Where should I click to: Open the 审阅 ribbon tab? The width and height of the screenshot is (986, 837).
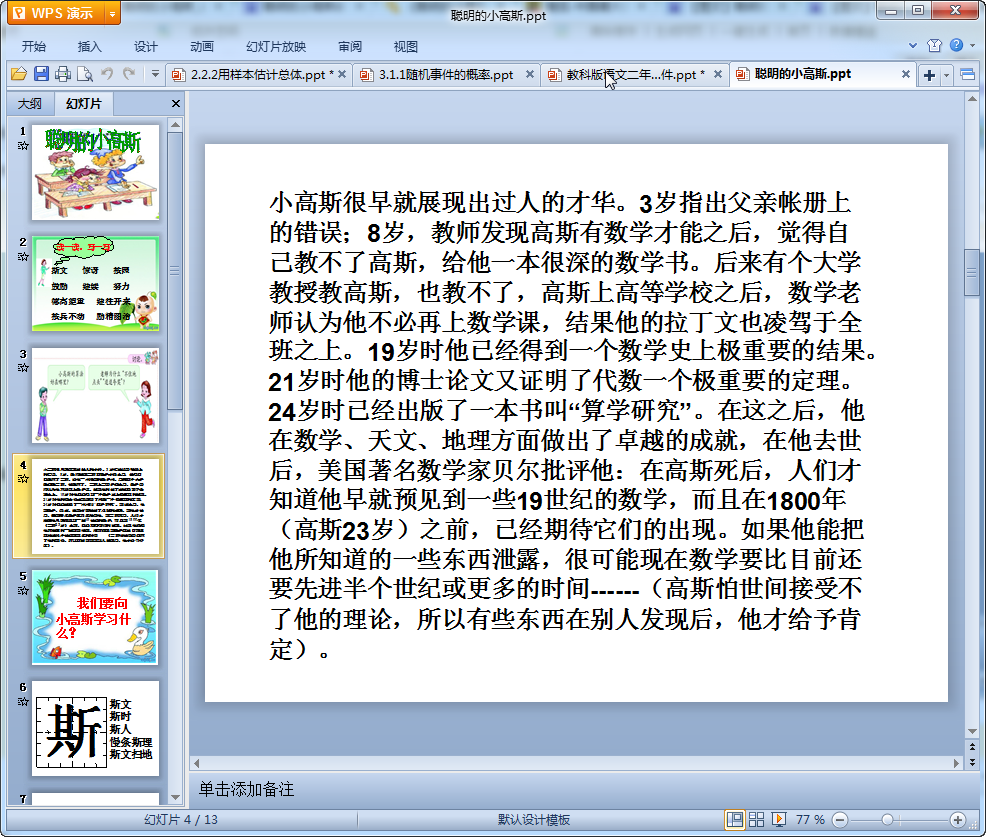pyautogui.click(x=350, y=47)
